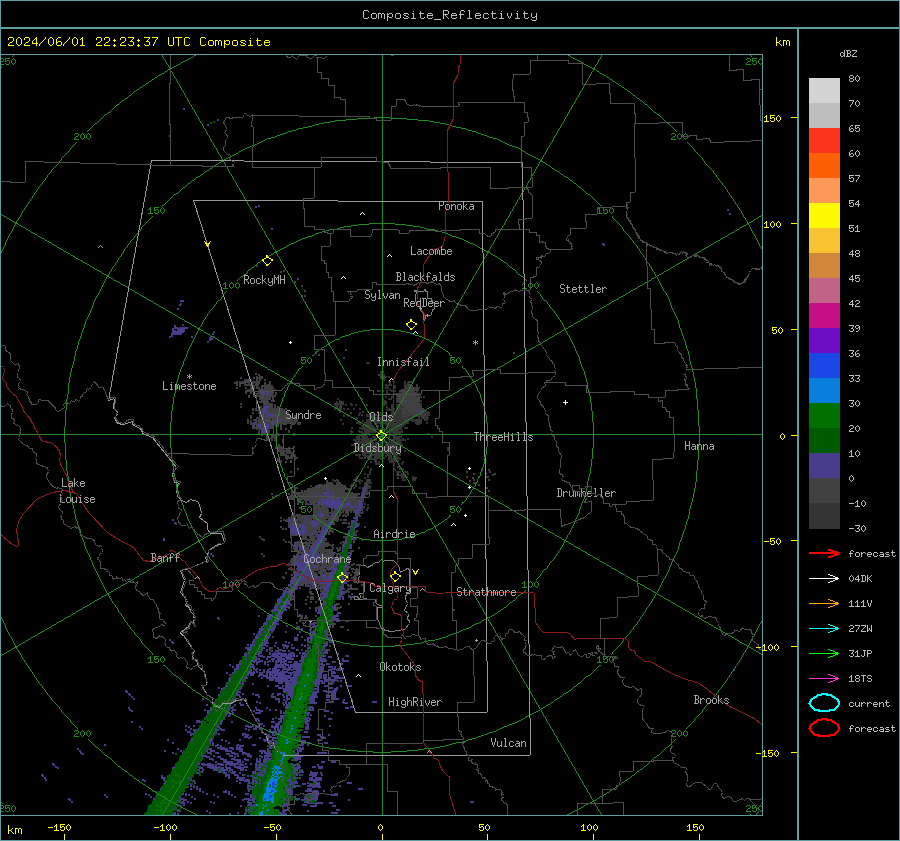This screenshot has width=900, height=841.
Task: Click the dBZ legend heading
Action: coord(848,53)
